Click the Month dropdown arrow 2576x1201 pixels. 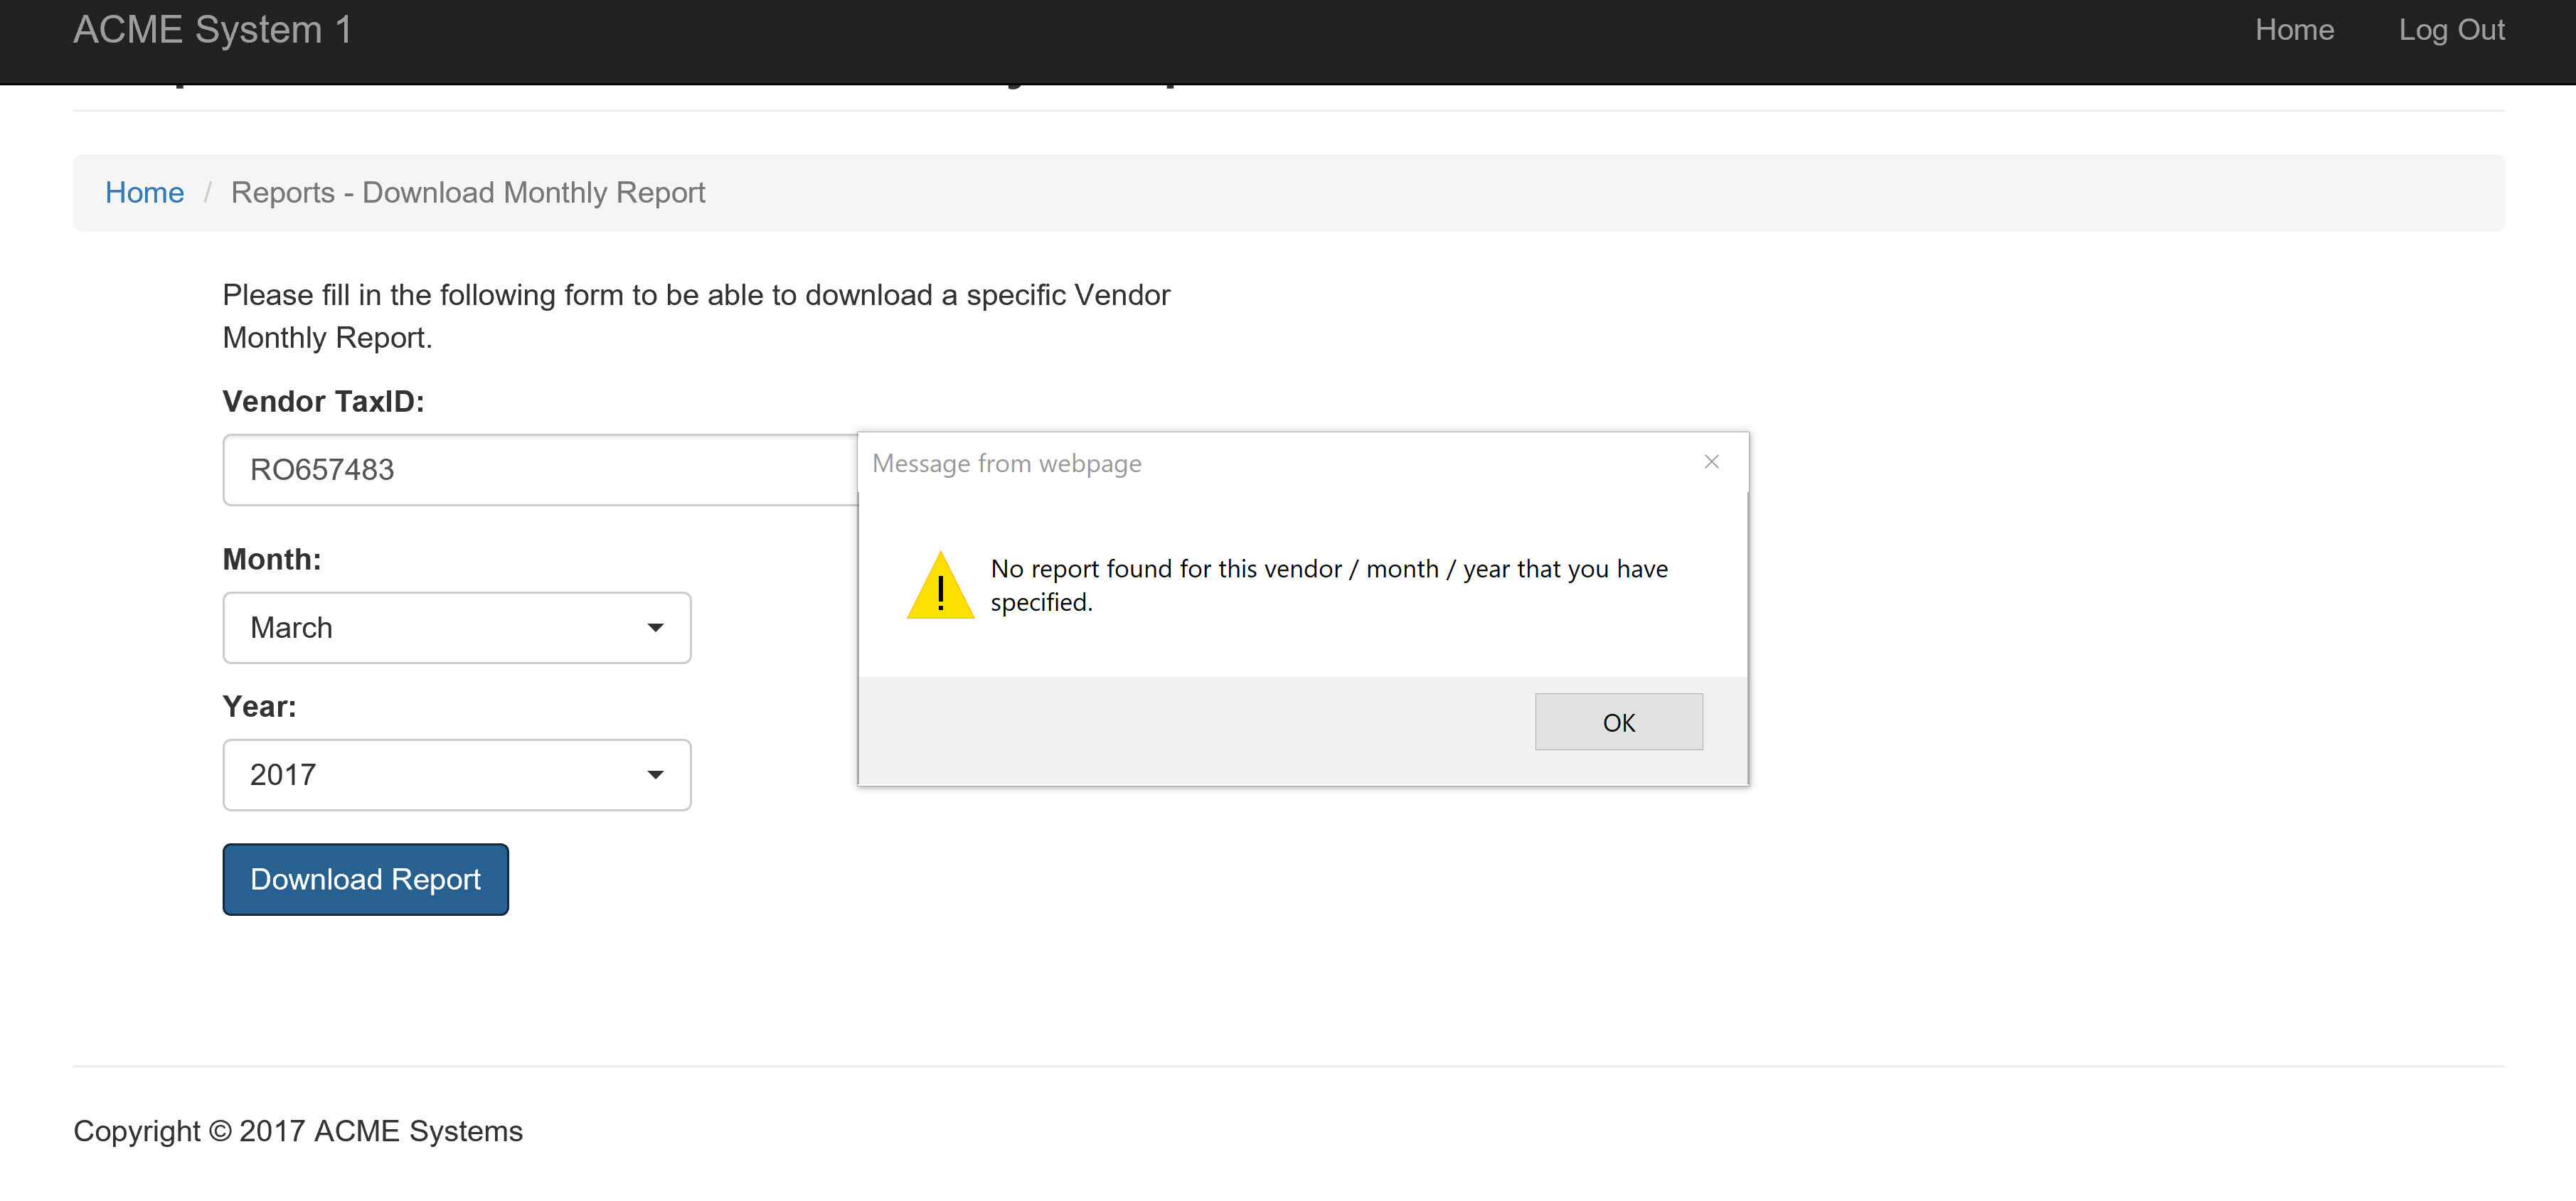point(655,628)
